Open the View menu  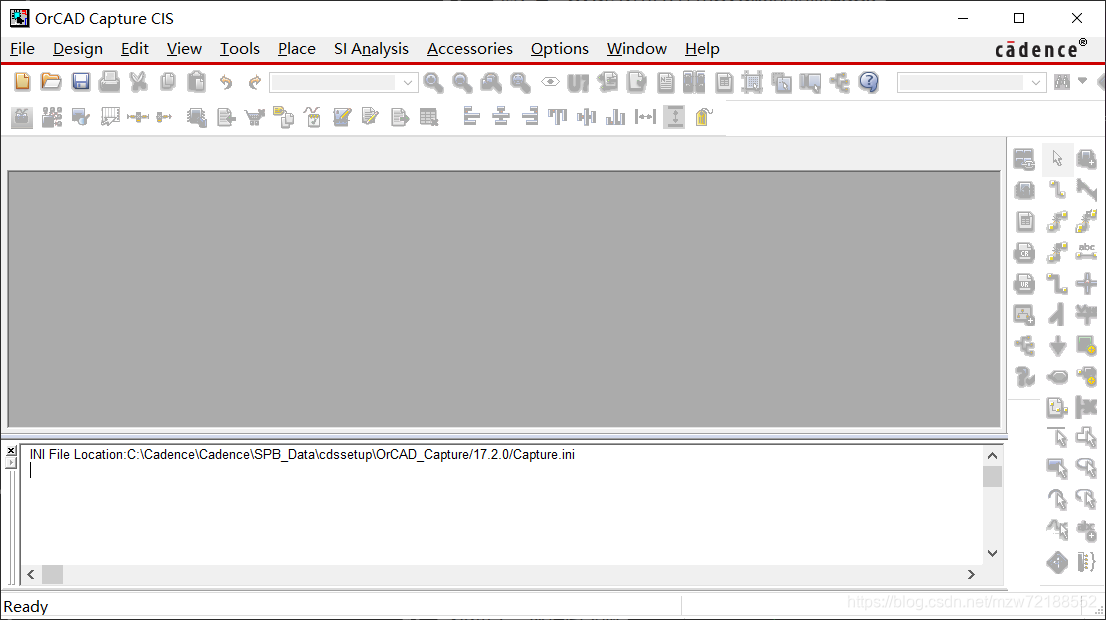(184, 49)
